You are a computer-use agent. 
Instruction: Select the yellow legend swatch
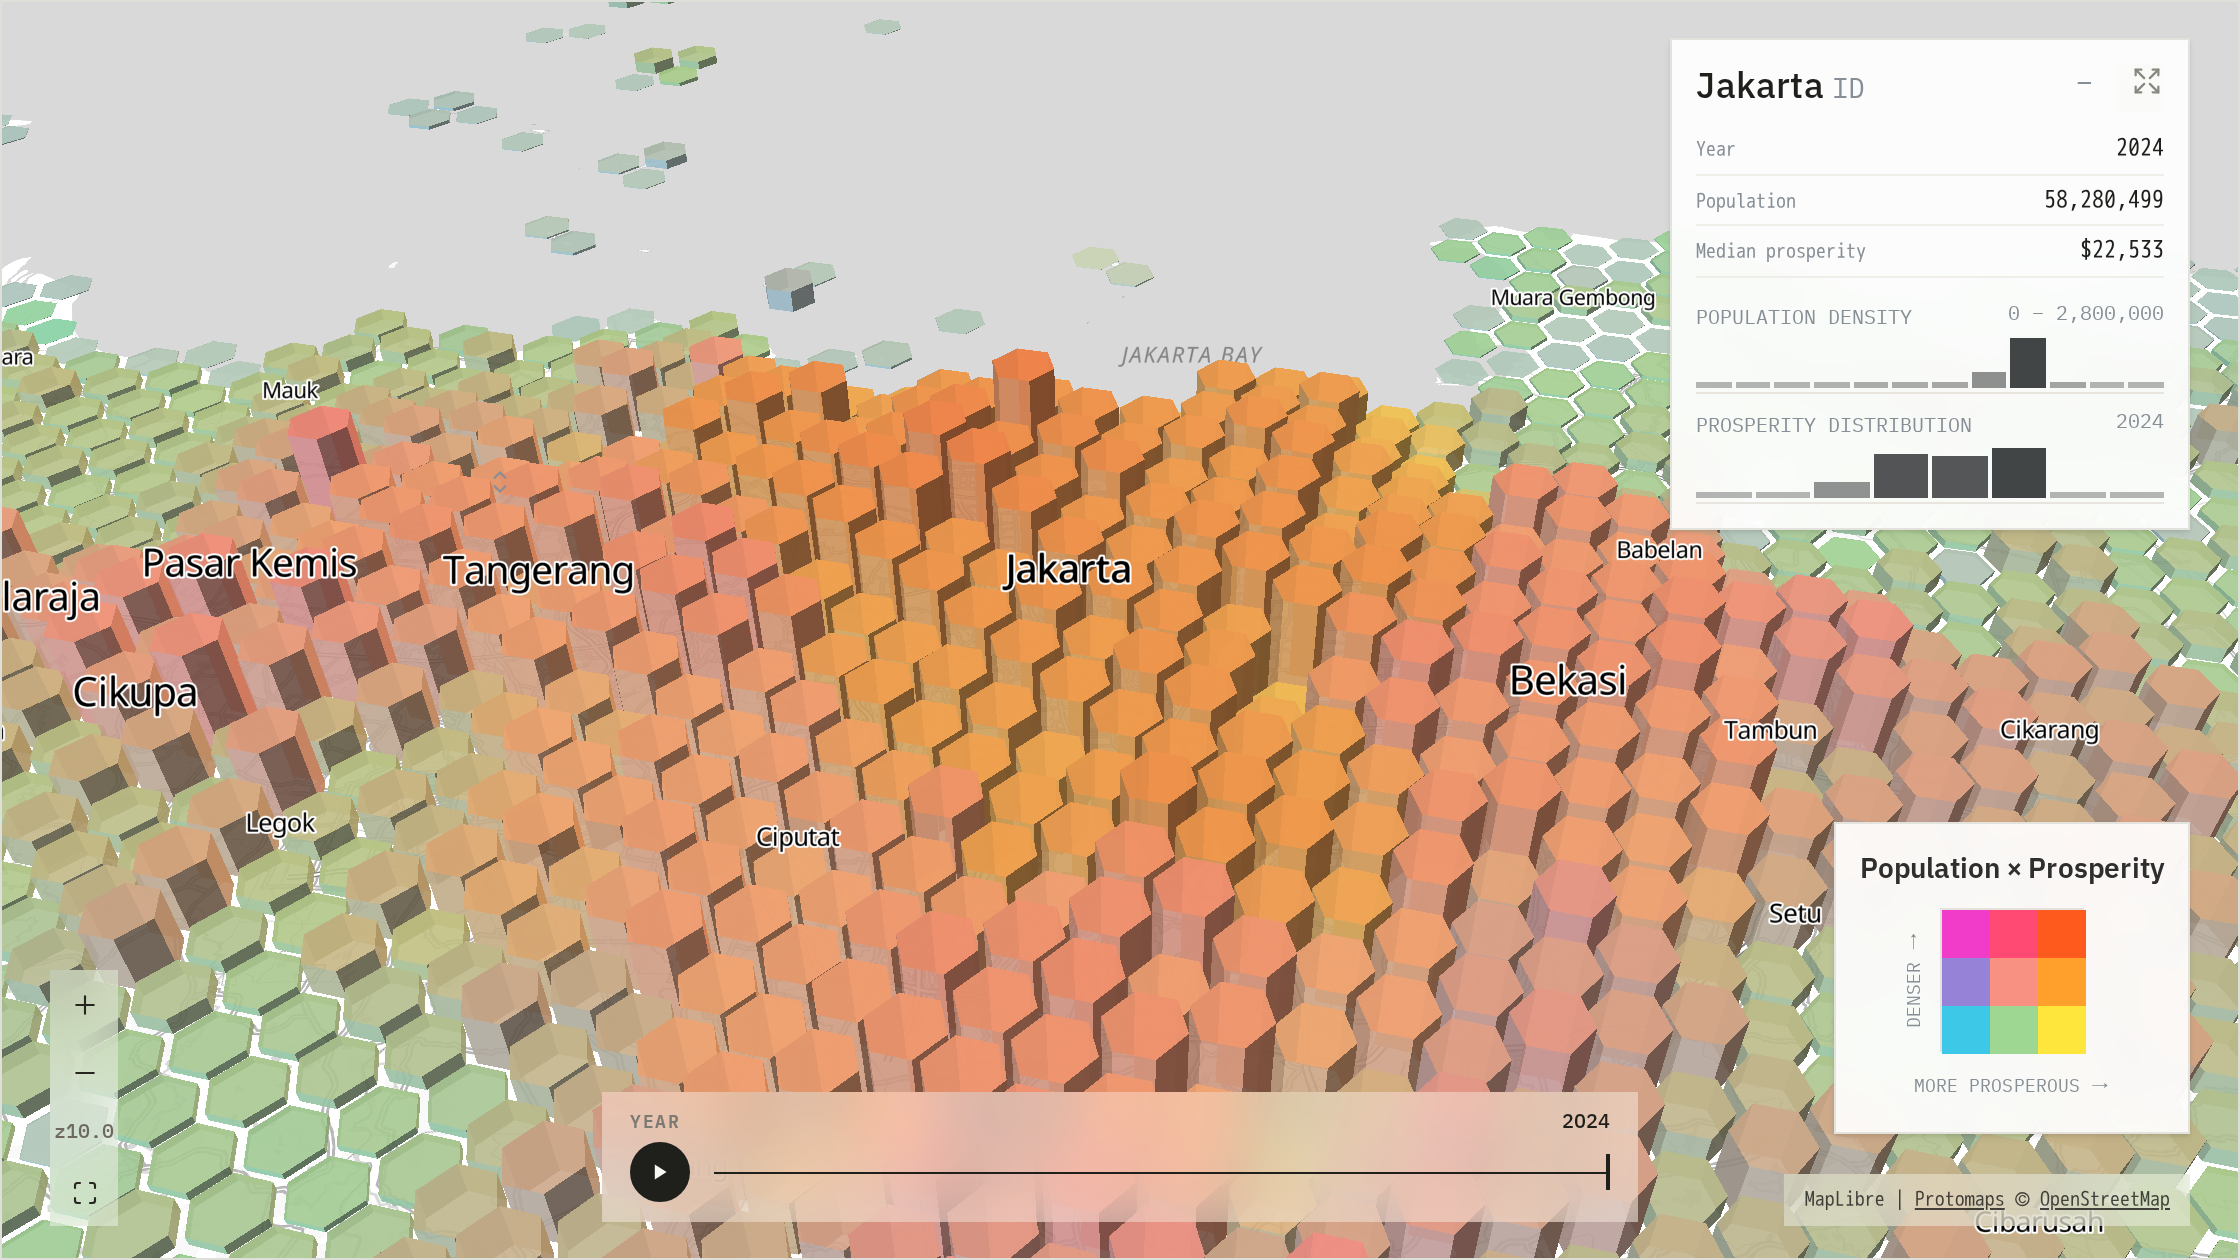(x=2062, y=1030)
